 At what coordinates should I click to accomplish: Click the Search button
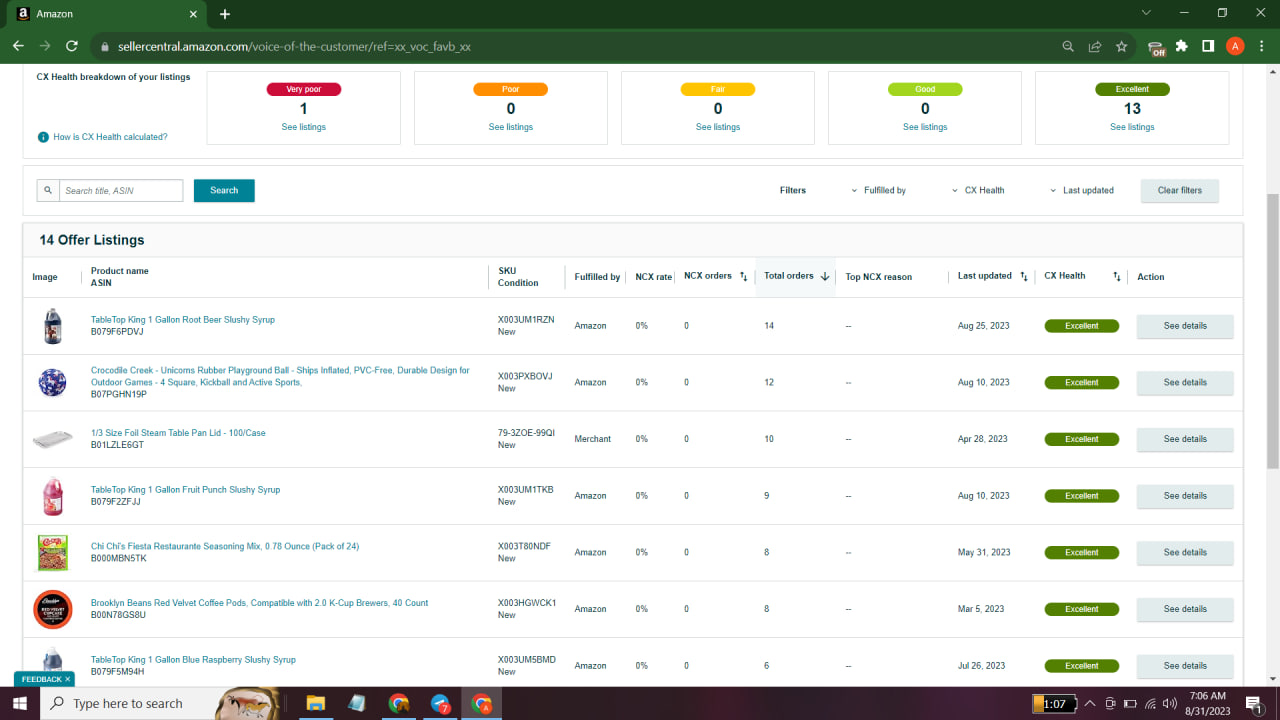click(224, 190)
